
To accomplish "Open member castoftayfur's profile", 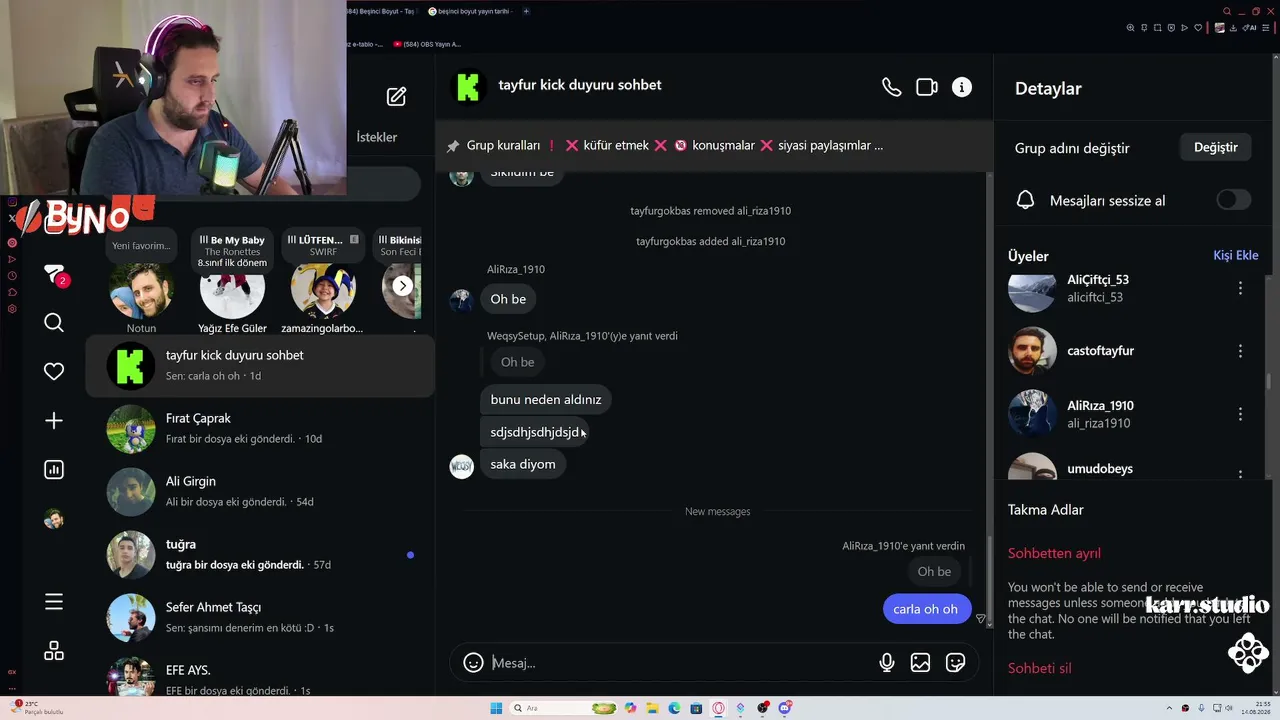I will [x=1071, y=351].
